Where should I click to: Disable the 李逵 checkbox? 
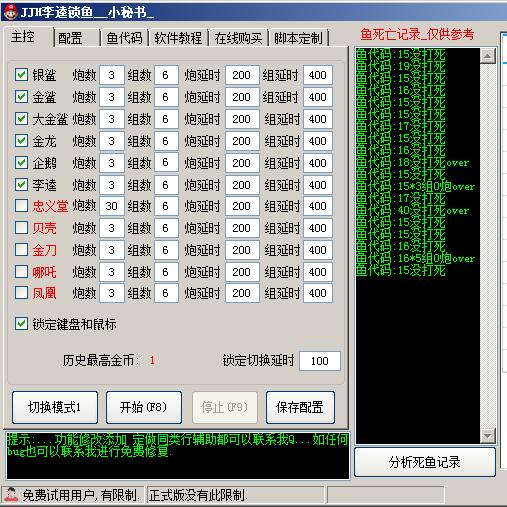(x=21, y=184)
